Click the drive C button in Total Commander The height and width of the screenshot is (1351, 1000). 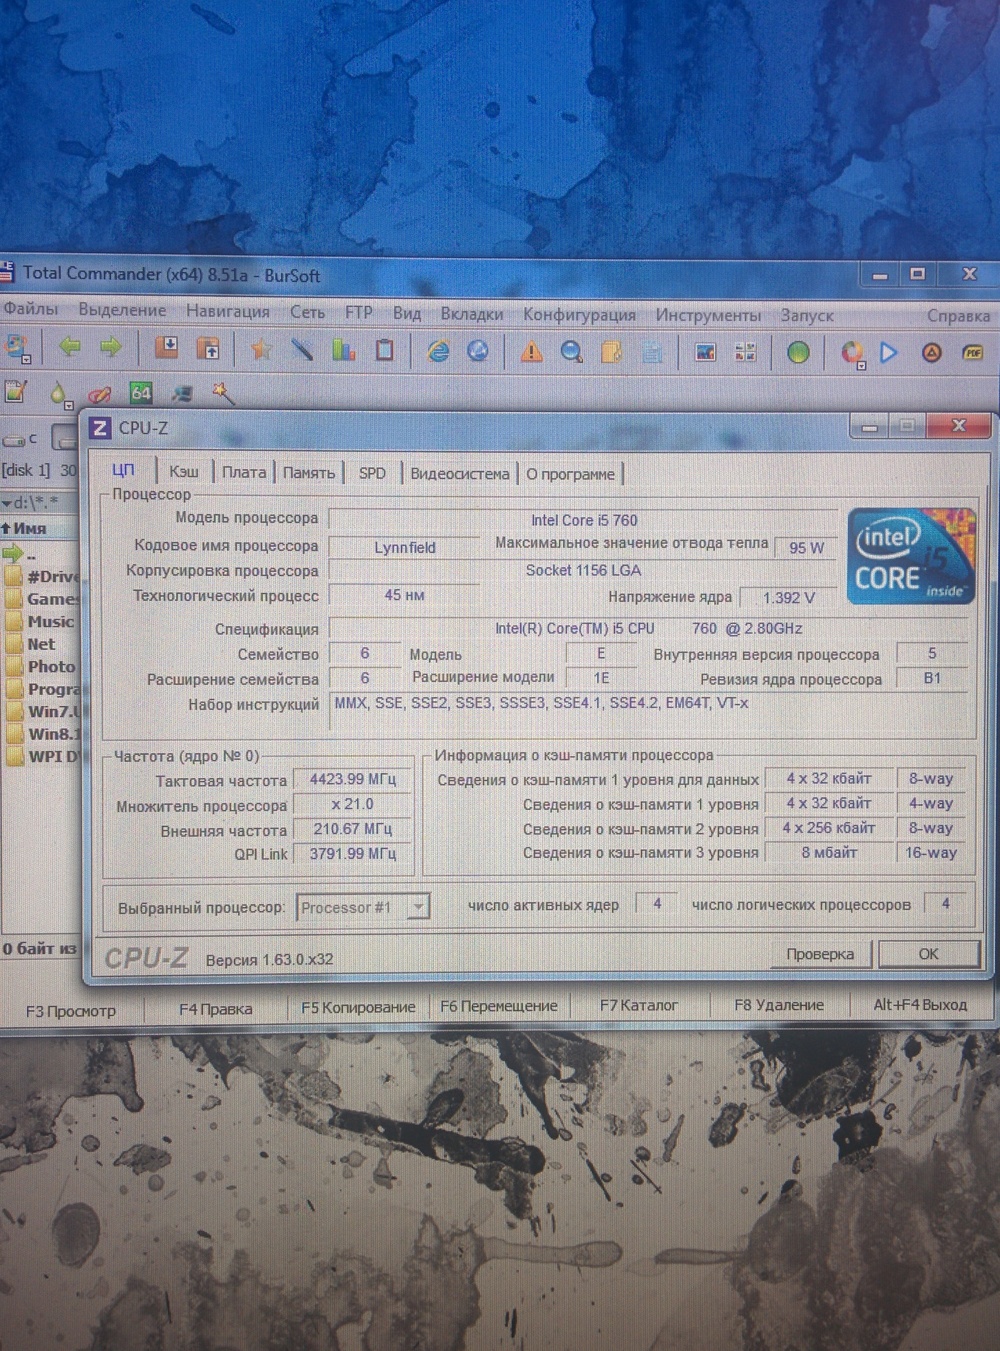pyautogui.click(x=20, y=439)
